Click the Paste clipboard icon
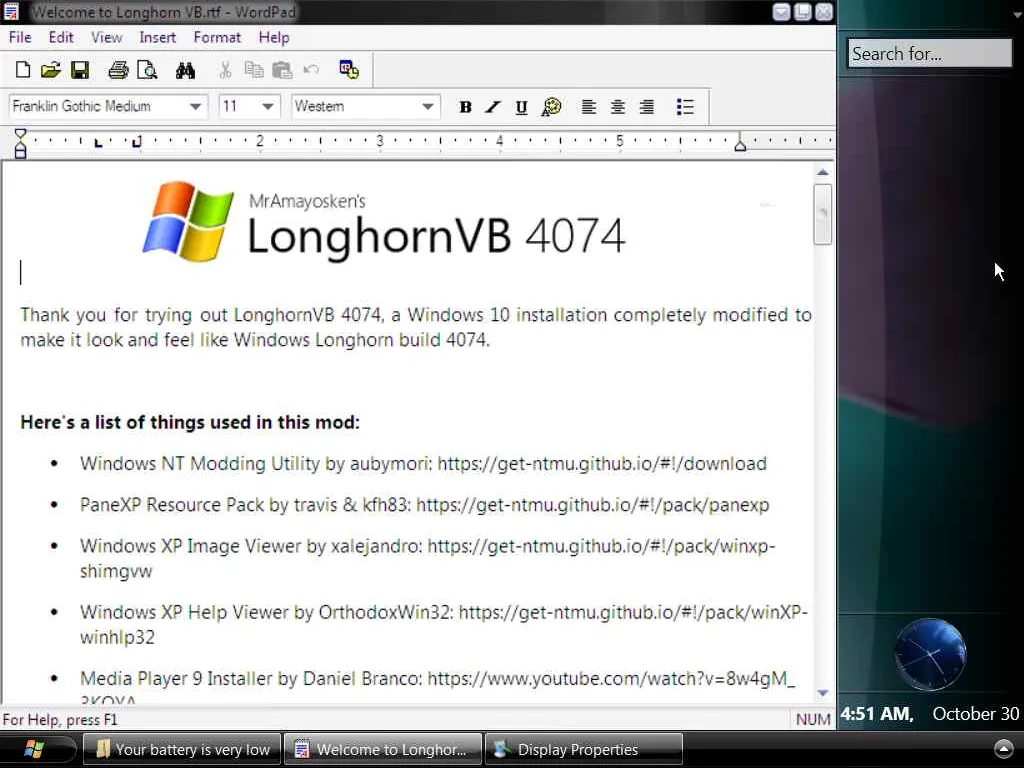The image size is (1024, 768). (282, 70)
